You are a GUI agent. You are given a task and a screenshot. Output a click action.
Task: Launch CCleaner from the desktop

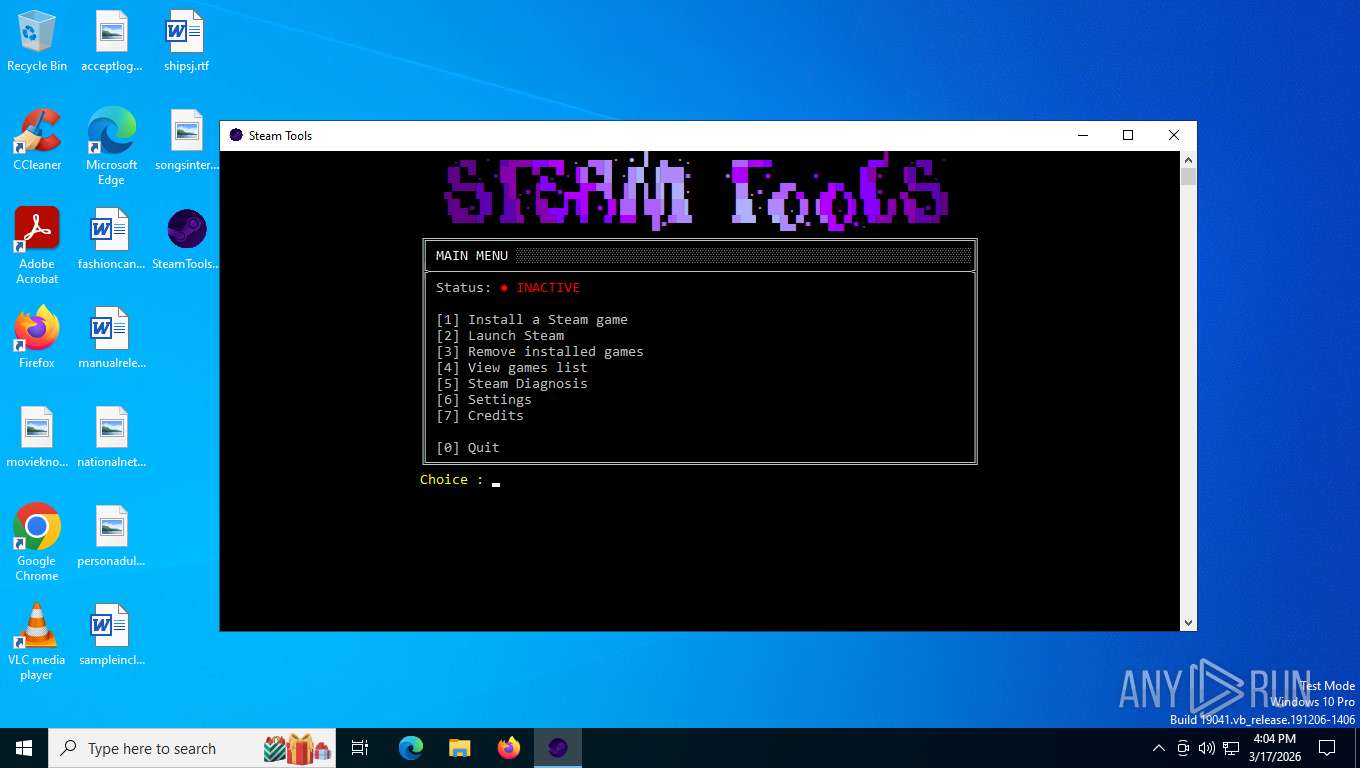(37, 140)
